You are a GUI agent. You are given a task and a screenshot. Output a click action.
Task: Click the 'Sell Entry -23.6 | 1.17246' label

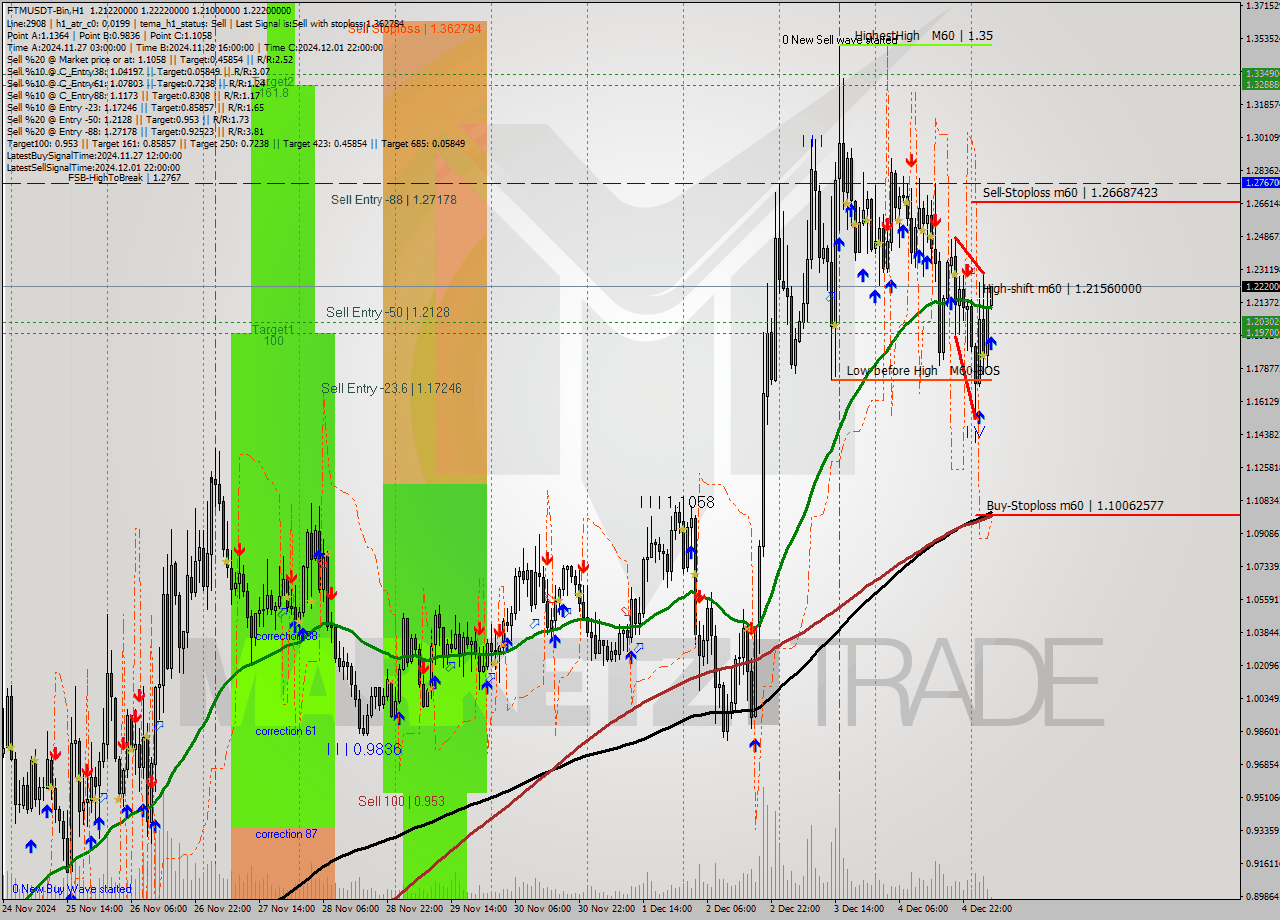click(x=391, y=388)
